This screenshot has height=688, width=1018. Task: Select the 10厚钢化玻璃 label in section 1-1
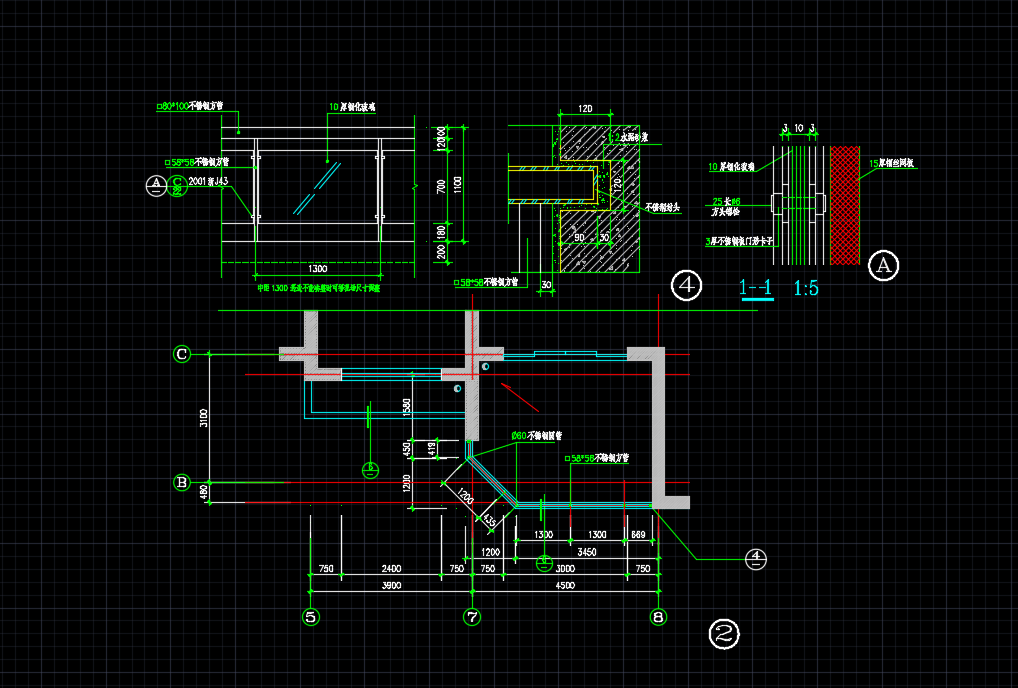(731, 167)
